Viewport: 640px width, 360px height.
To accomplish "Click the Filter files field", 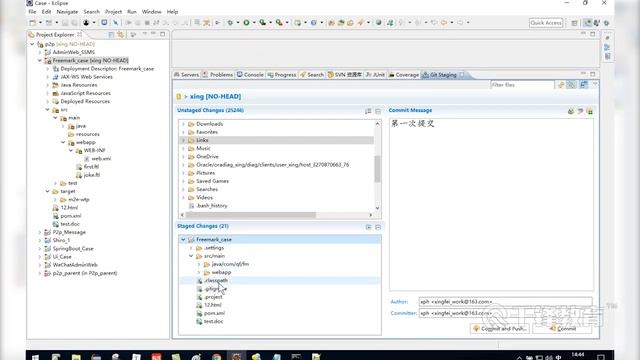I will click(x=522, y=85).
